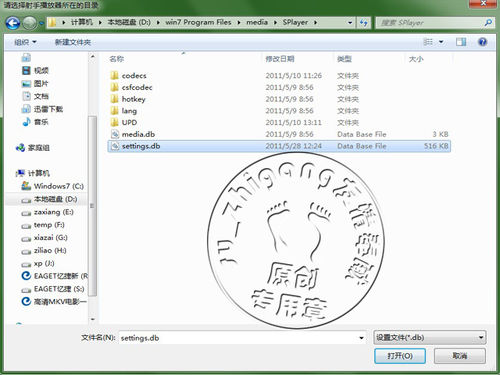
Task: Open EAGET忆捷 (S:) drive
Action: (x=53, y=289)
